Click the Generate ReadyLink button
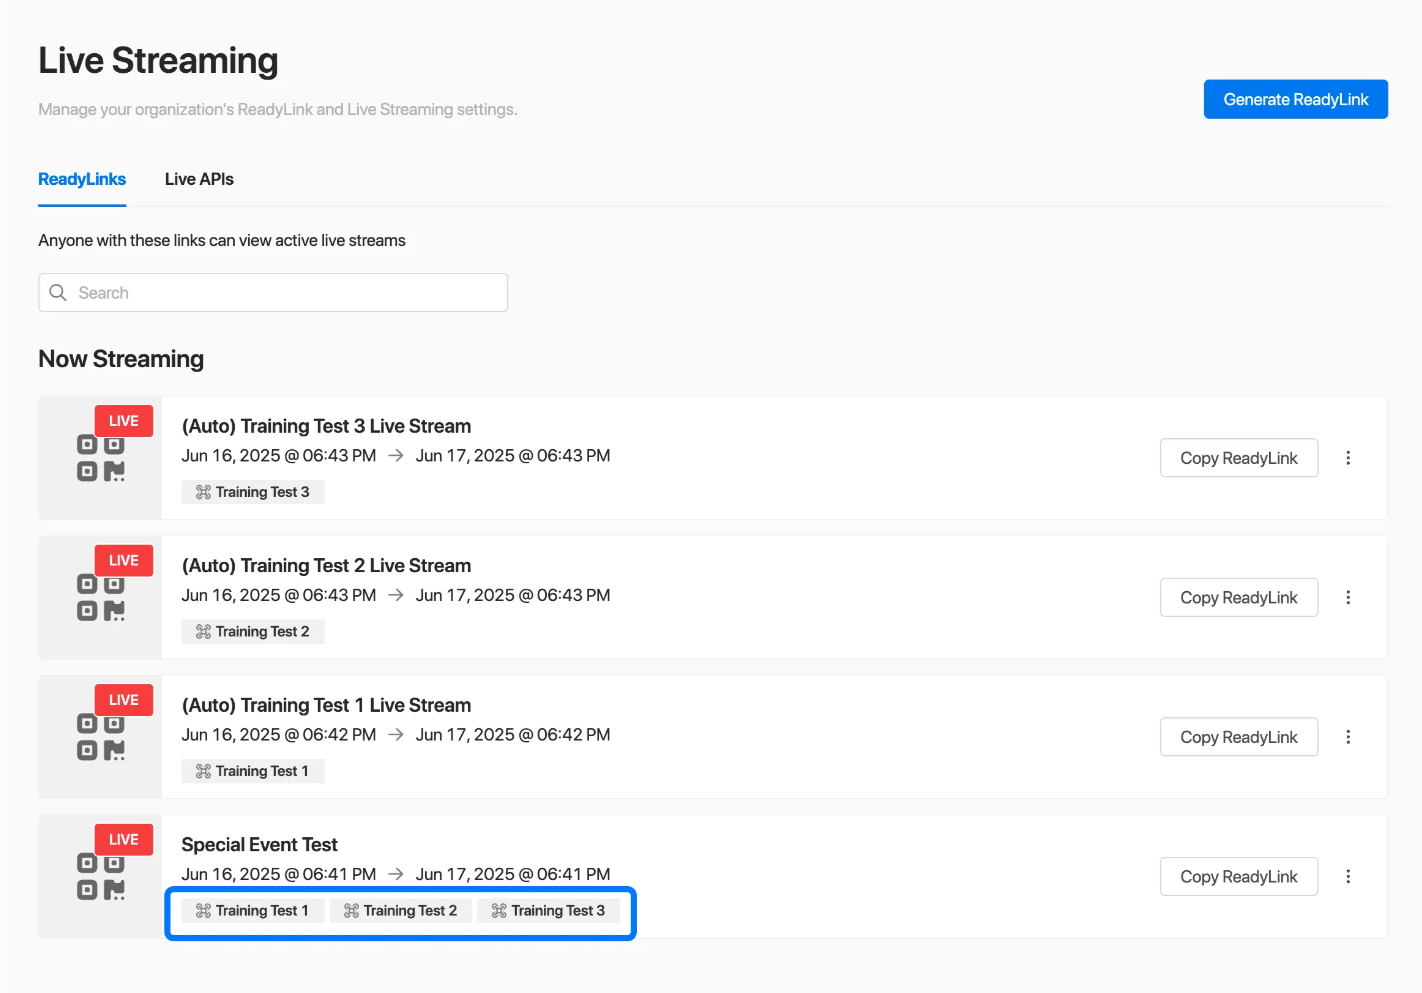Screen dimensions: 1422x993 pos(1295,100)
